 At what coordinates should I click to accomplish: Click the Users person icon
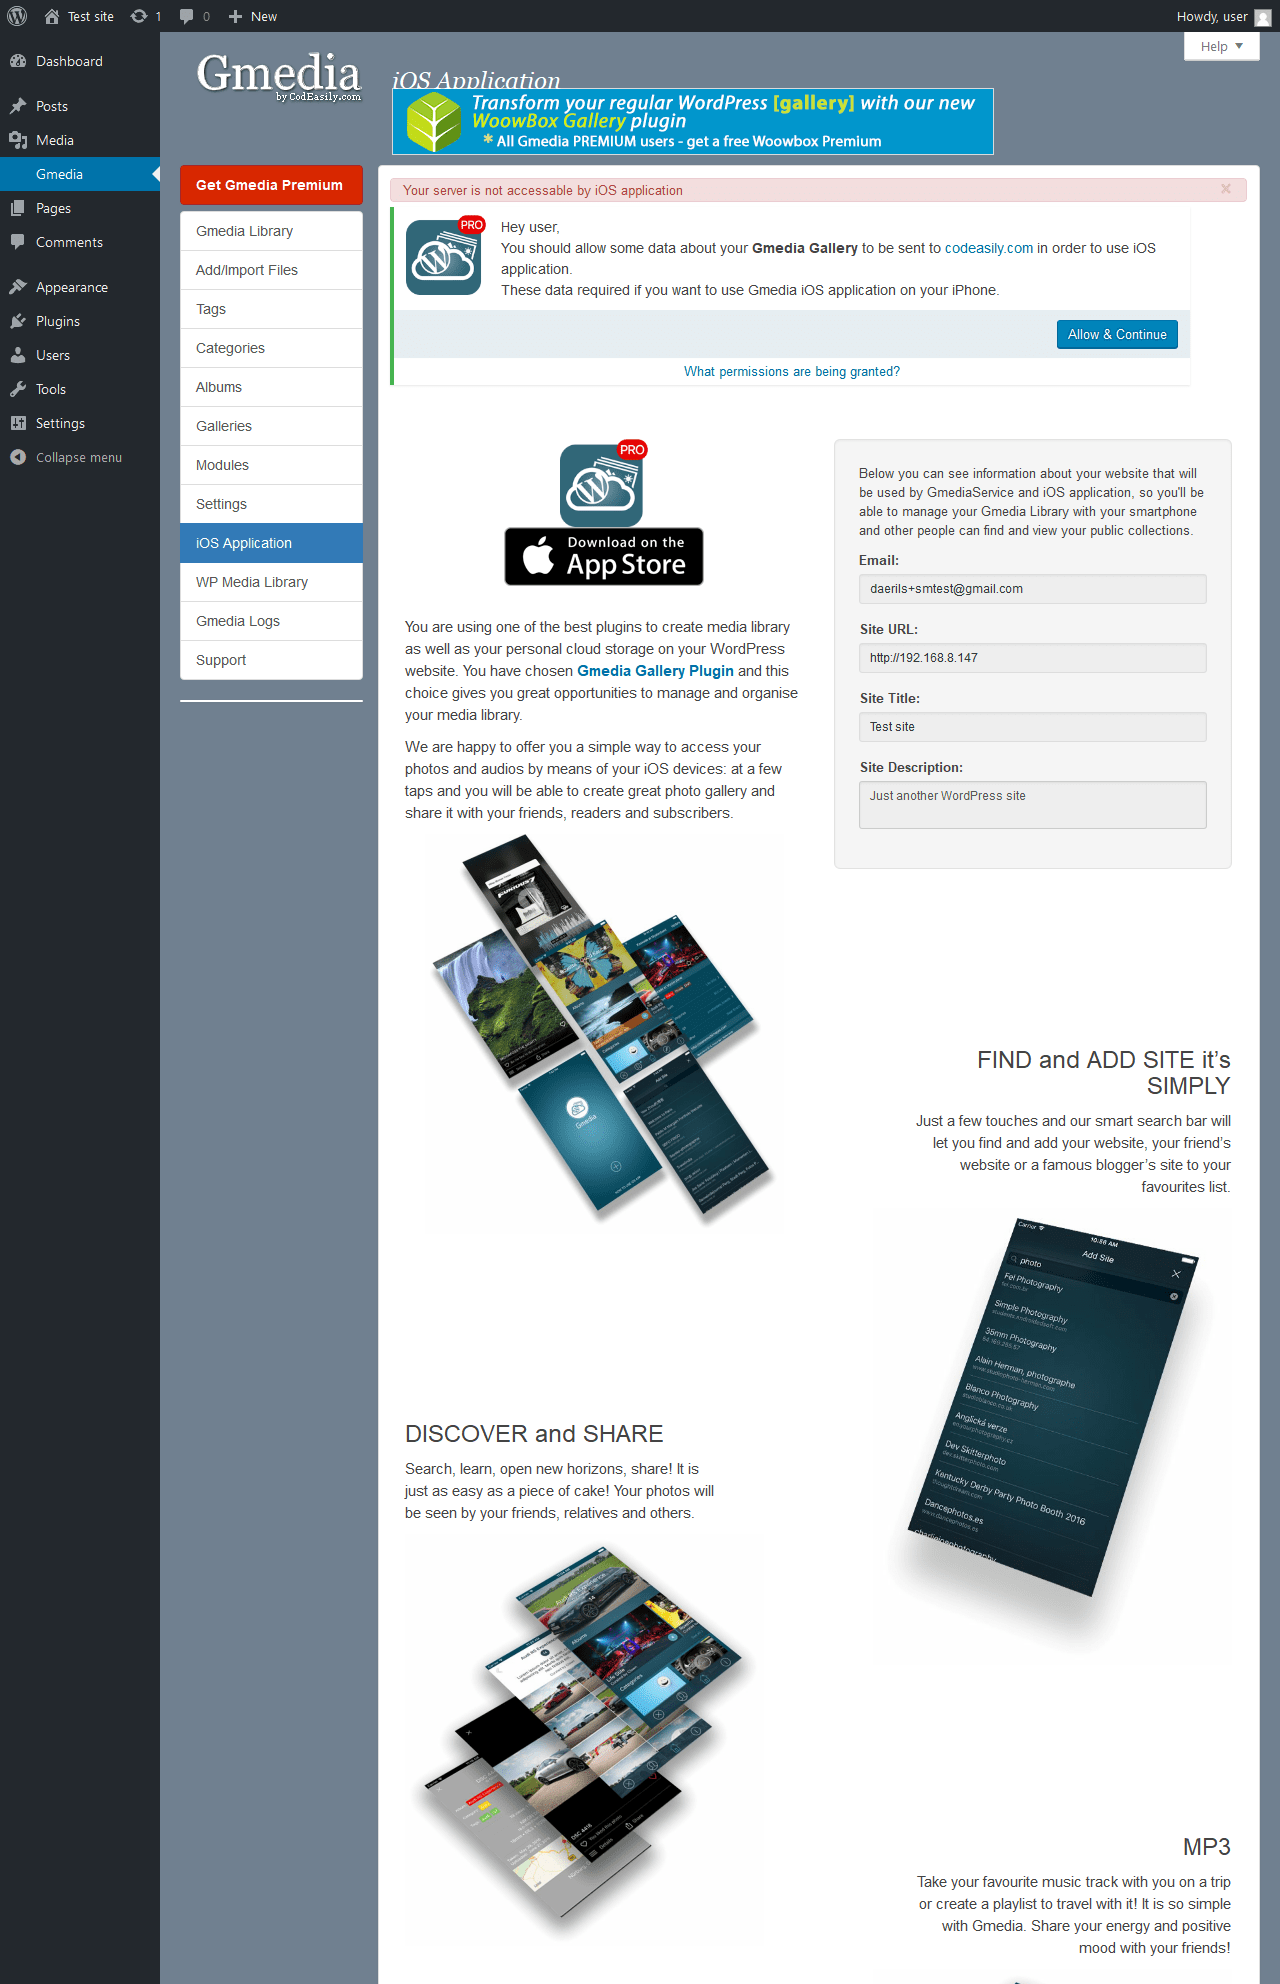click(18, 355)
